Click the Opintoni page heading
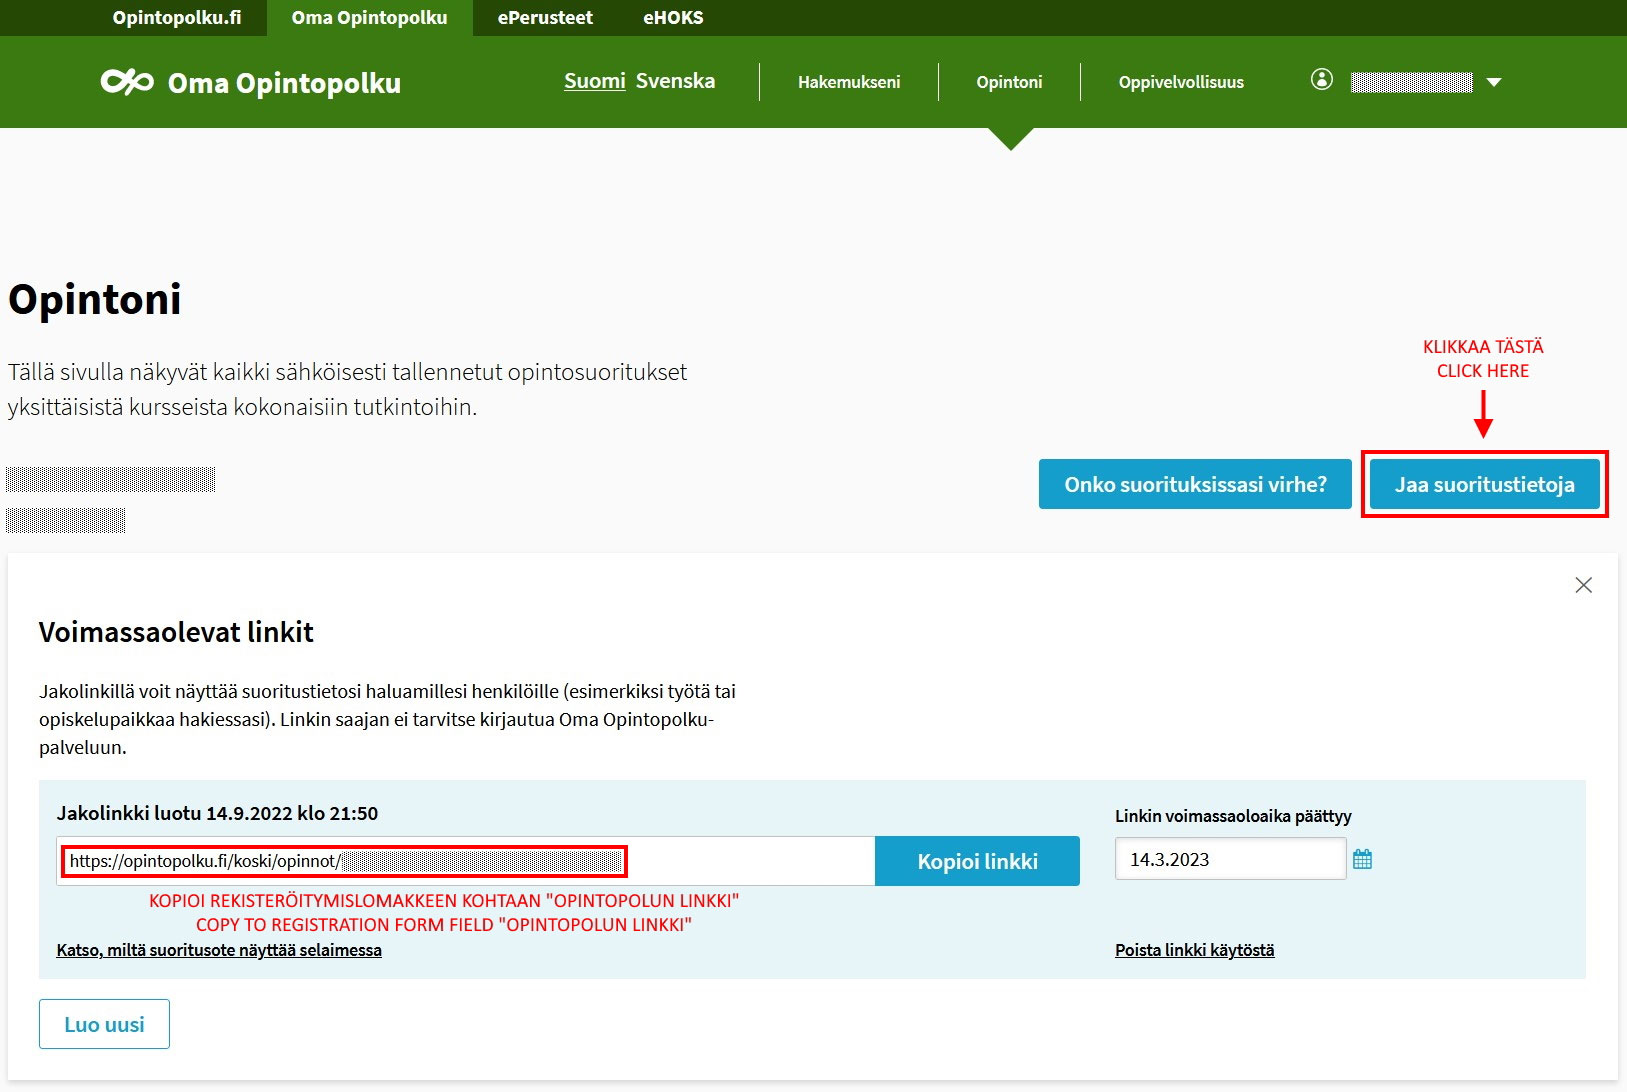1627x1092 pixels. point(95,299)
